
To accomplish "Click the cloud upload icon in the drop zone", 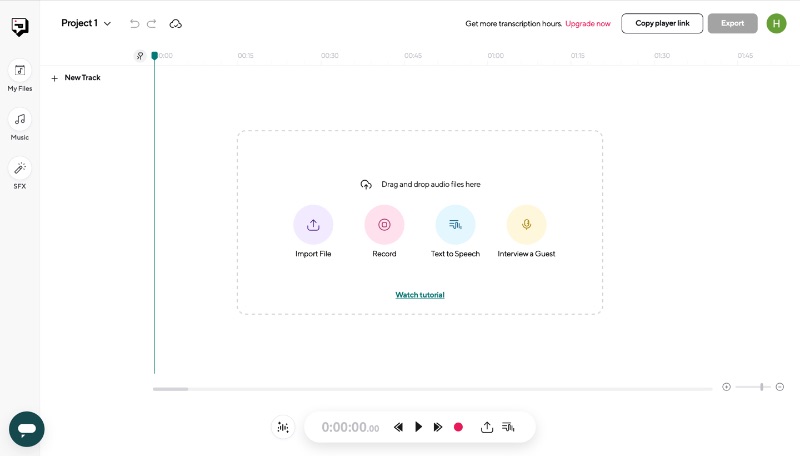I will pos(366,184).
